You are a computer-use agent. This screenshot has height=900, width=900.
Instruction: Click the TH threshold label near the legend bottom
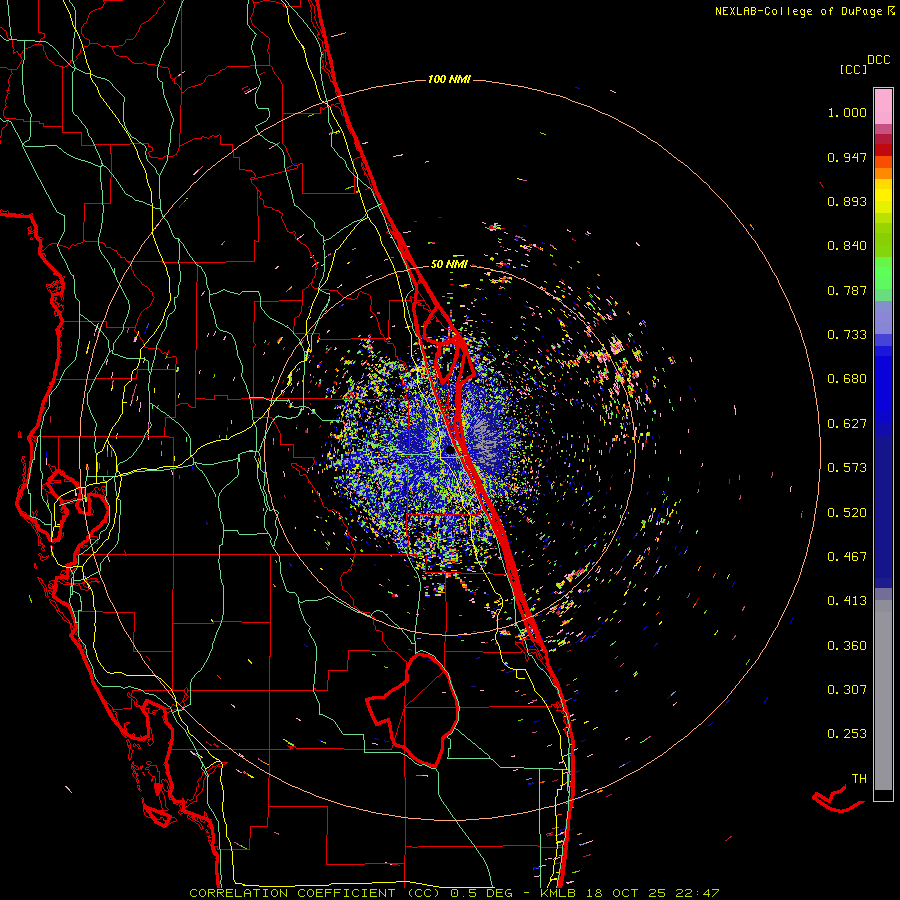tap(859, 779)
